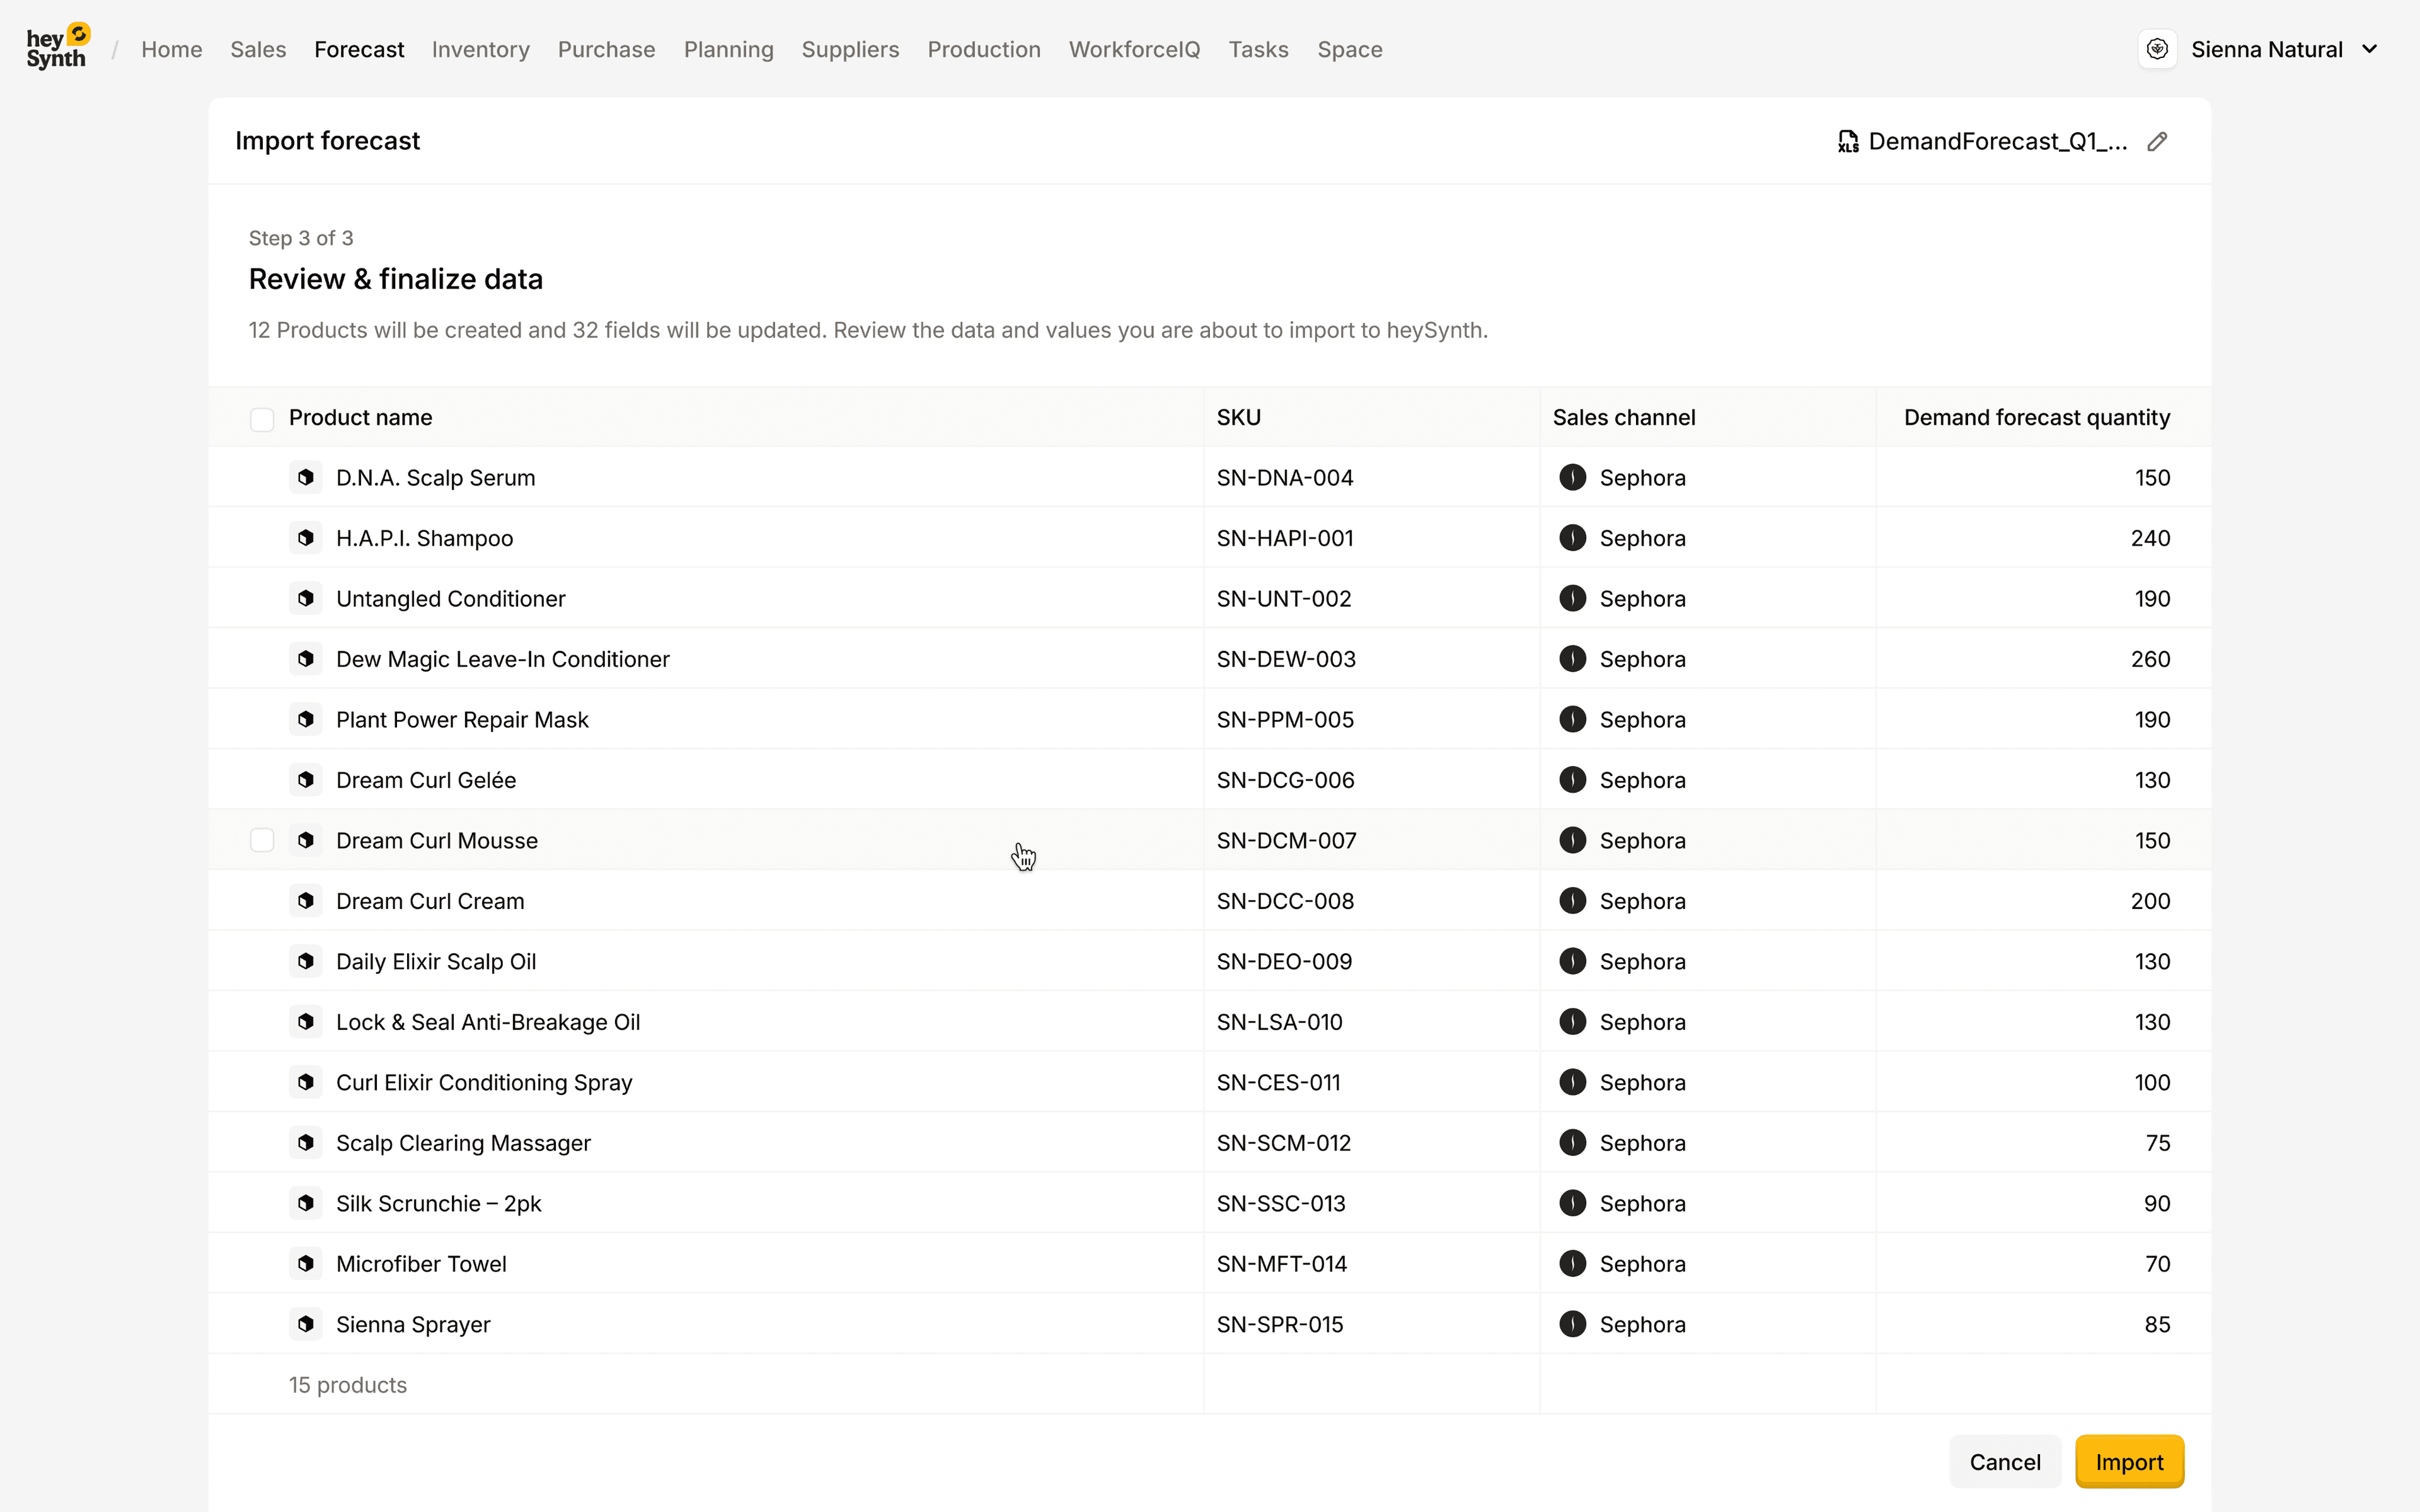
Task: Click Sephora icon in H.A.P.I. Shampoo row
Action: coord(1572,538)
